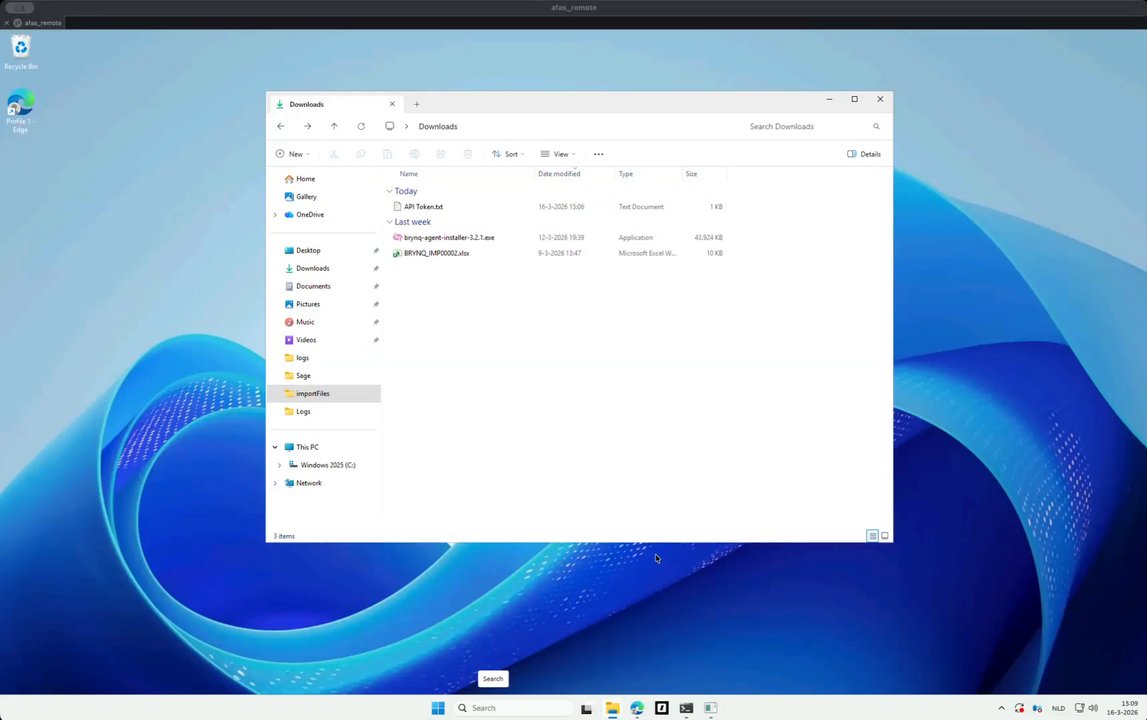Viewport: 1147px width, 720px height.
Task: Click the speaker volume icon in tray
Action: pos(1094,708)
